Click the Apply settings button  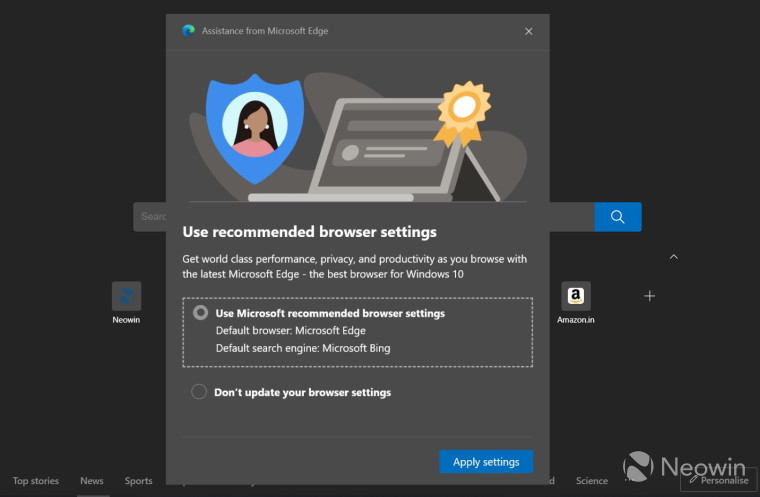[x=486, y=462]
